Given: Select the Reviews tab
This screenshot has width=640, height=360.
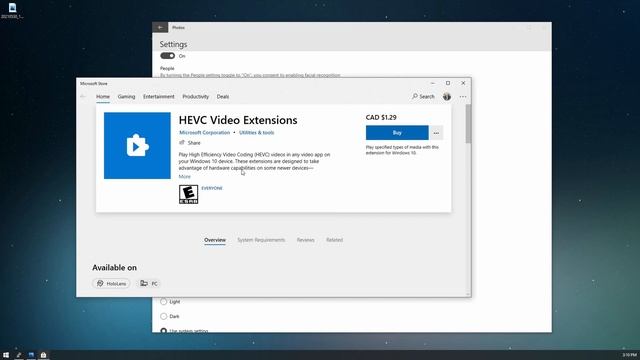Looking at the screenshot, I should (305, 240).
